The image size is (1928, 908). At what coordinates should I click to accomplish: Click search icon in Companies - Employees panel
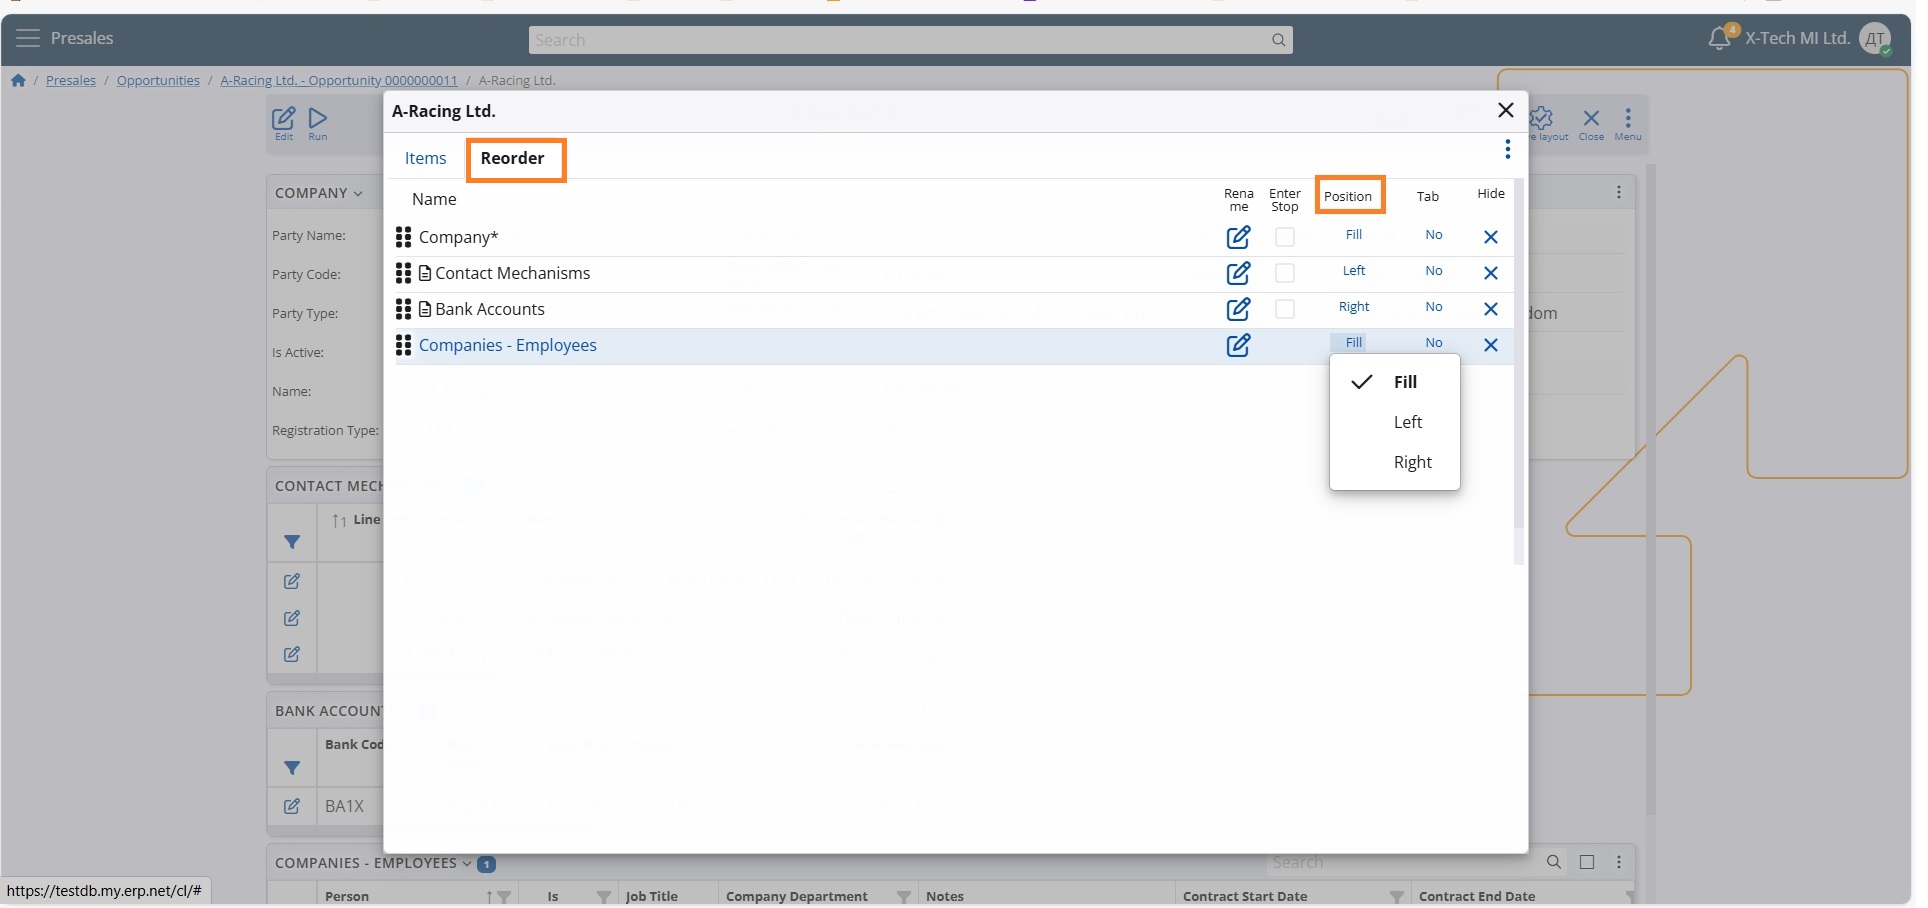[1553, 862]
